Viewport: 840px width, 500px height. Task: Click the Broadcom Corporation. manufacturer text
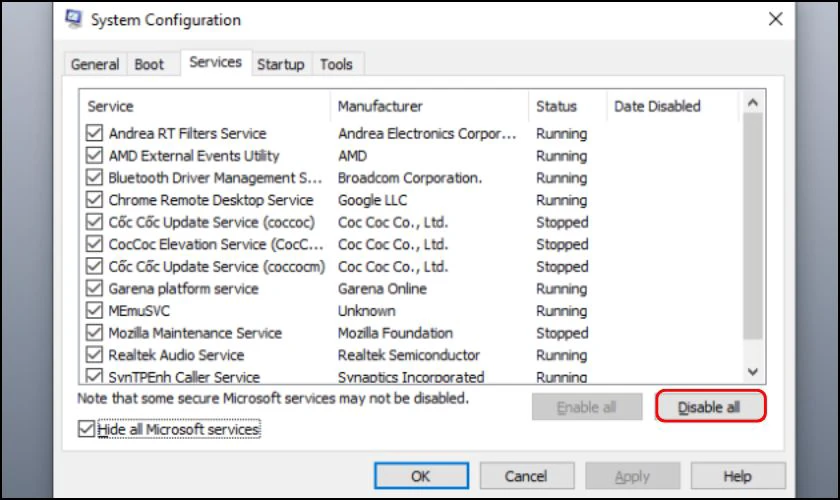point(410,178)
